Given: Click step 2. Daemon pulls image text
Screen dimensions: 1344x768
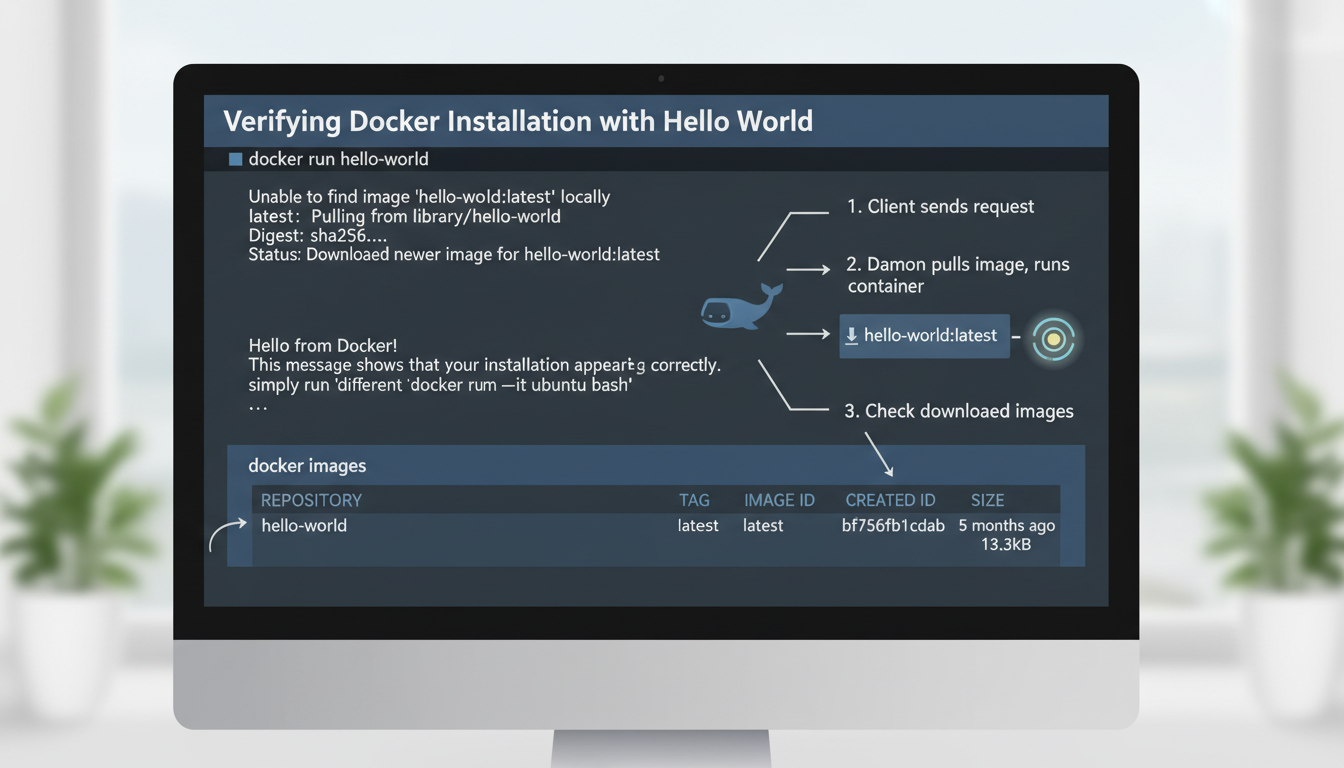Looking at the screenshot, I should (958, 275).
